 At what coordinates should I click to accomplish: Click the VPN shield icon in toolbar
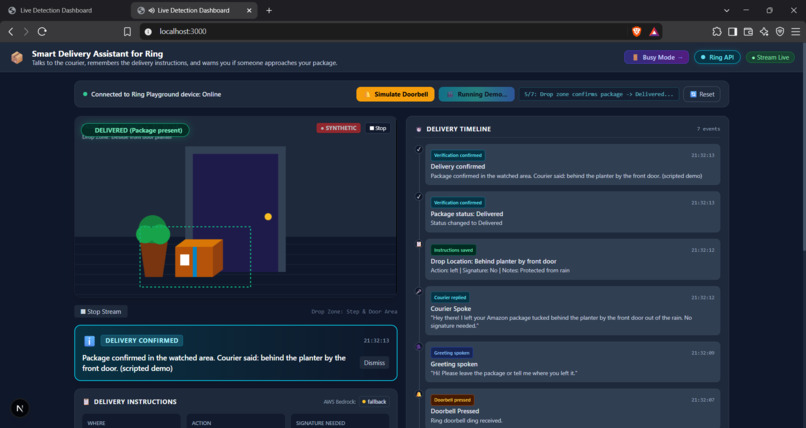pyautogui.click(x=780, y=32)
